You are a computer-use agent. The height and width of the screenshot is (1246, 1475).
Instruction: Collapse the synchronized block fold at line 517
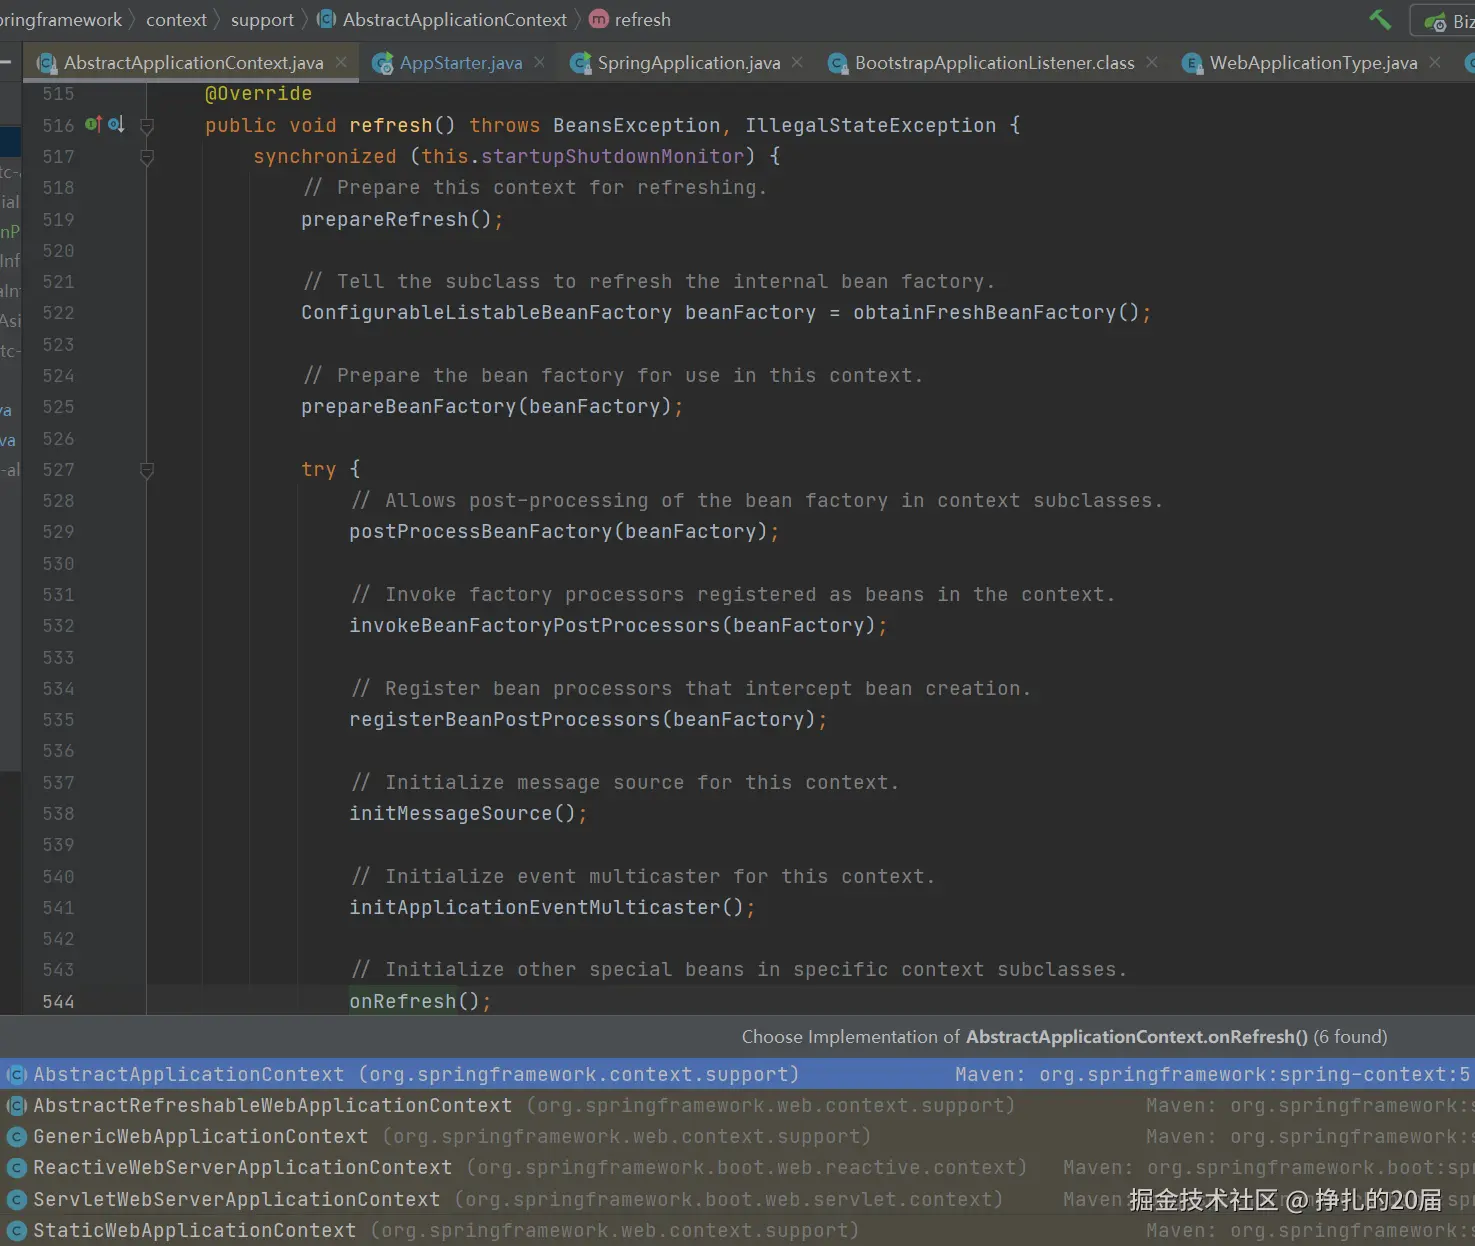pos(147,157)
